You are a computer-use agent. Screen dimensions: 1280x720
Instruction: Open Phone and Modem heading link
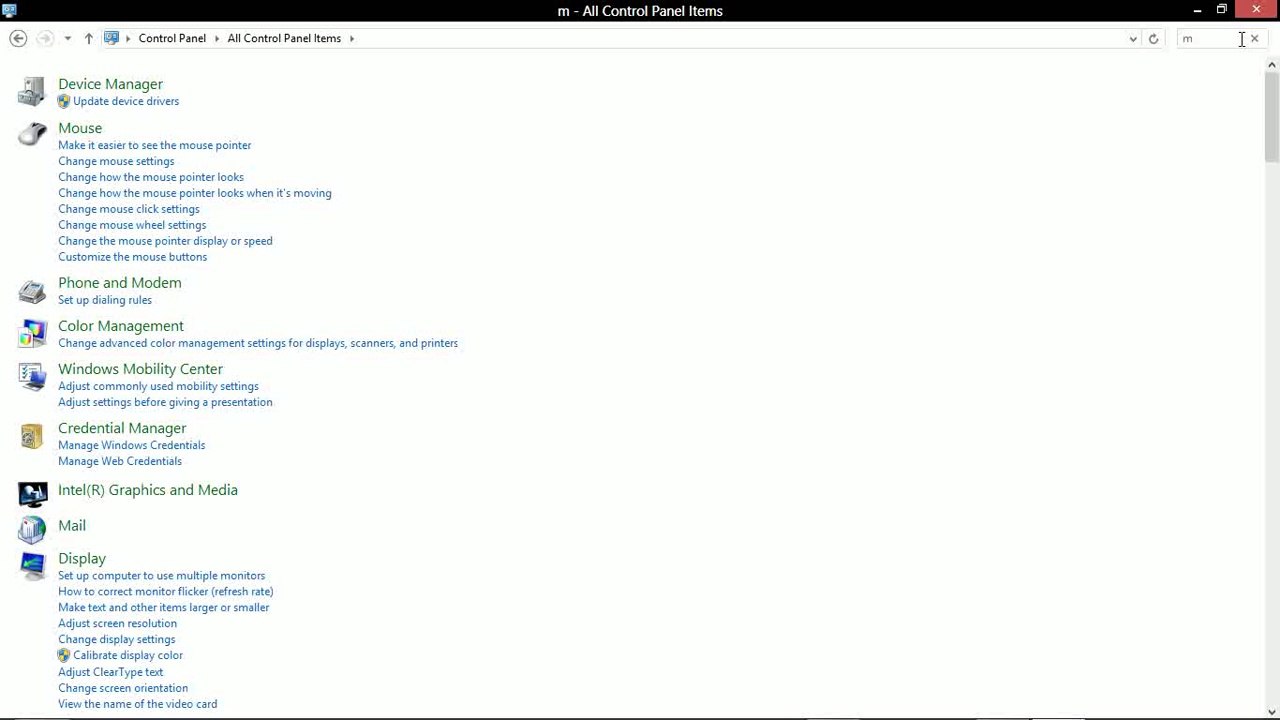[120, 283]
